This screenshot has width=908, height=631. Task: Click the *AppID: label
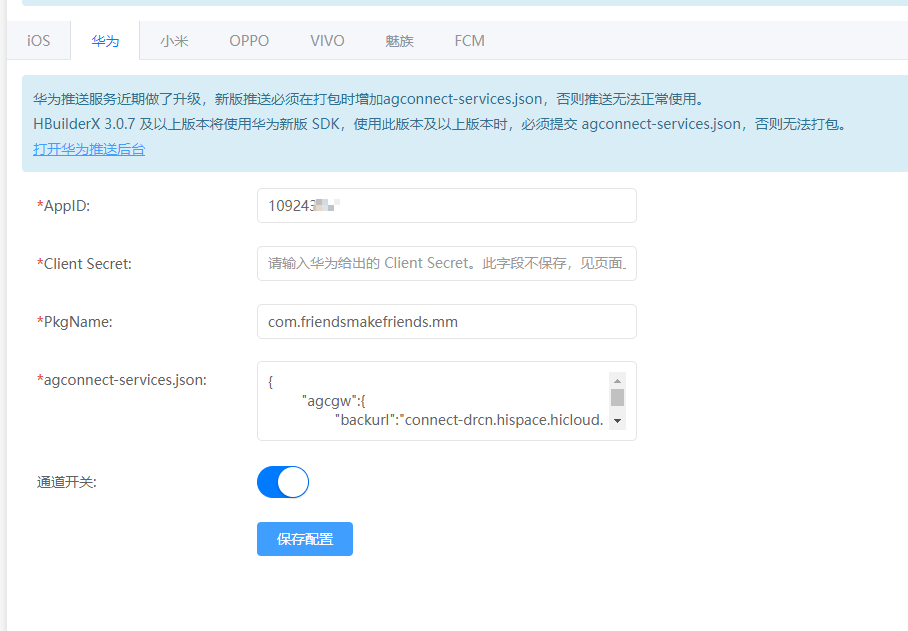[x=64, y=206]
